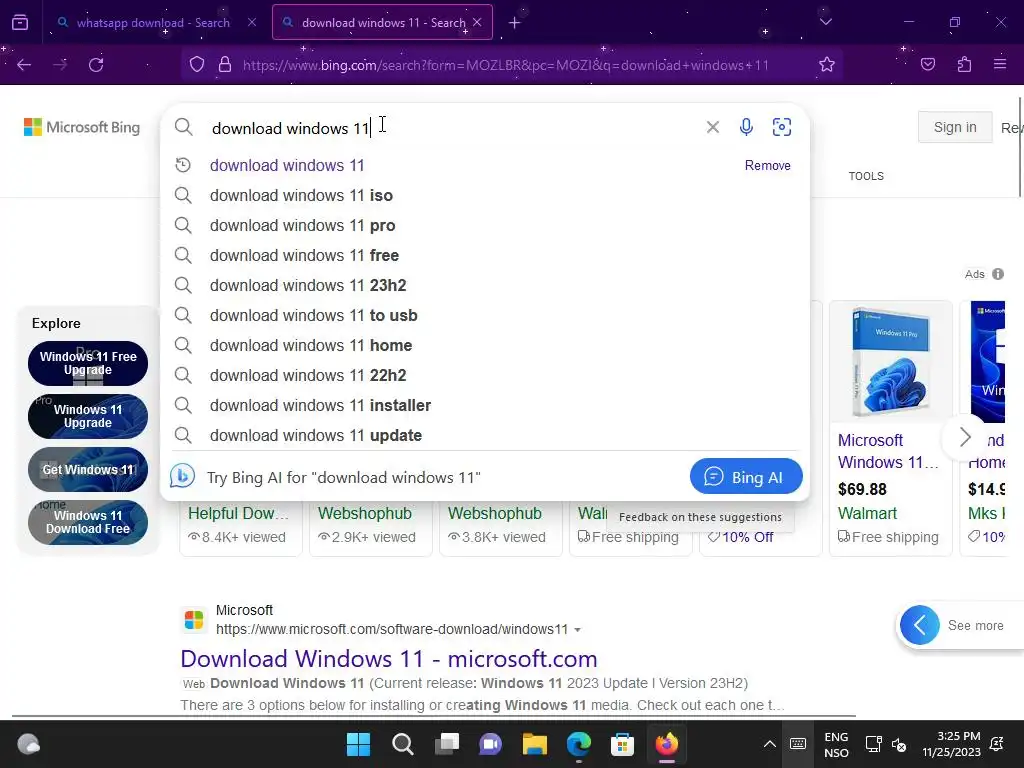Advance the shopping carousel with arrow
The width and height of the screenshot is (1024, 768).
click(965, 437)
